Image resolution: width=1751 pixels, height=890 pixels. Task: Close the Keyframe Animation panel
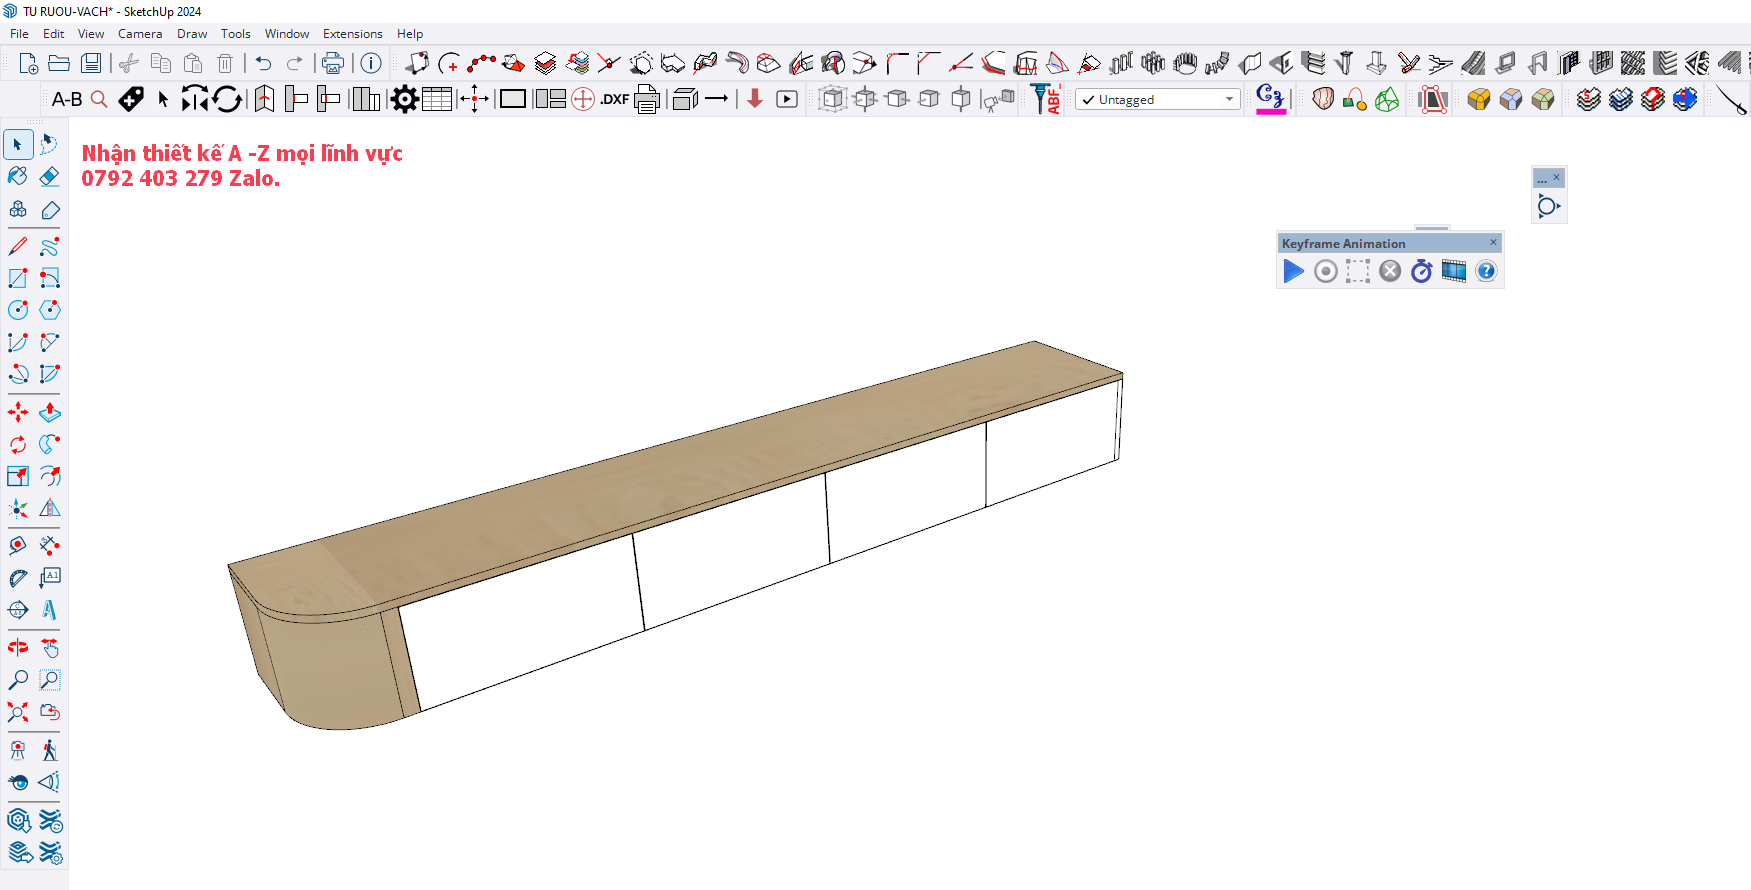pos(1493,243)
